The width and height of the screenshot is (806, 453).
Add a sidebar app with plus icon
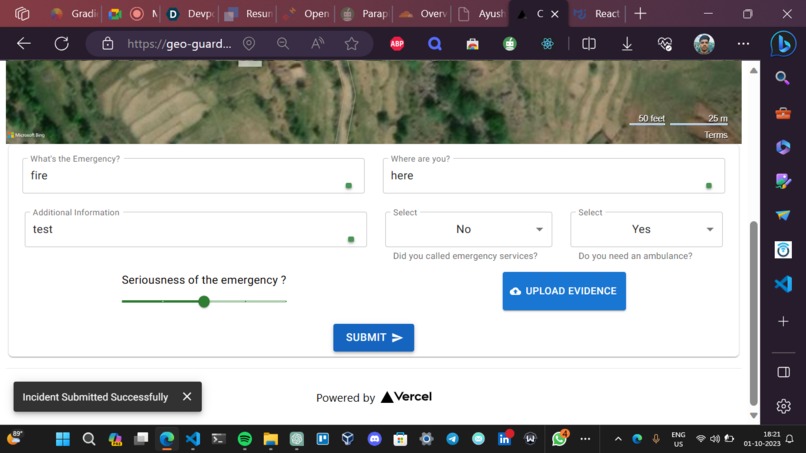(x=783, y=321)
